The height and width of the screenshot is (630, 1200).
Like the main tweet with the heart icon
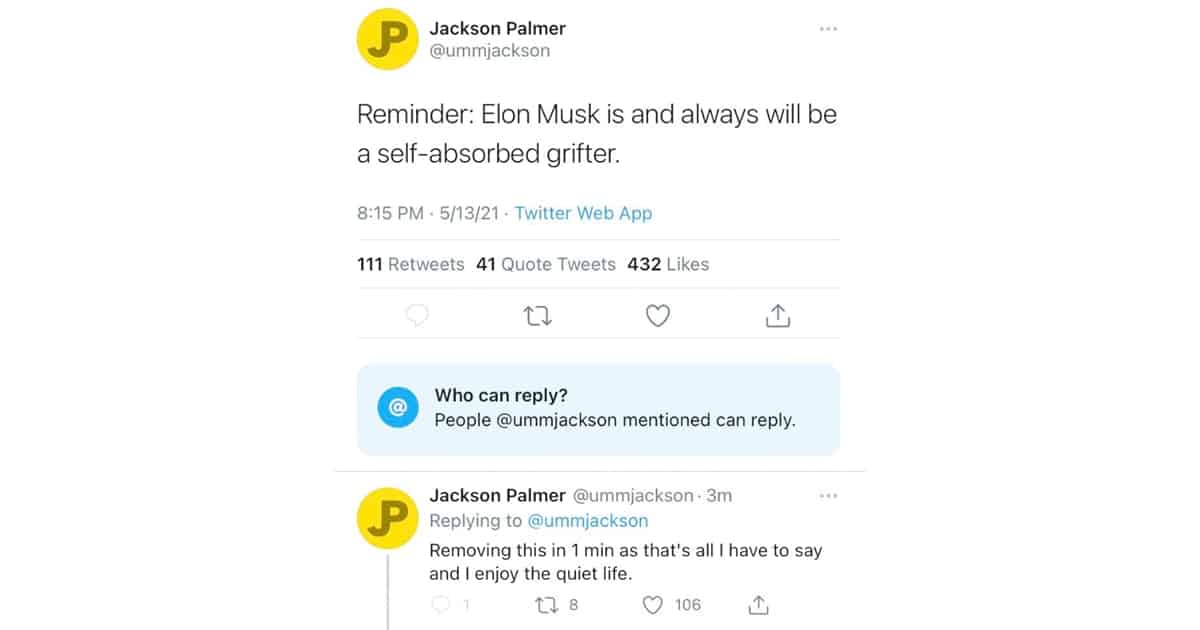[x=657, y=316]
